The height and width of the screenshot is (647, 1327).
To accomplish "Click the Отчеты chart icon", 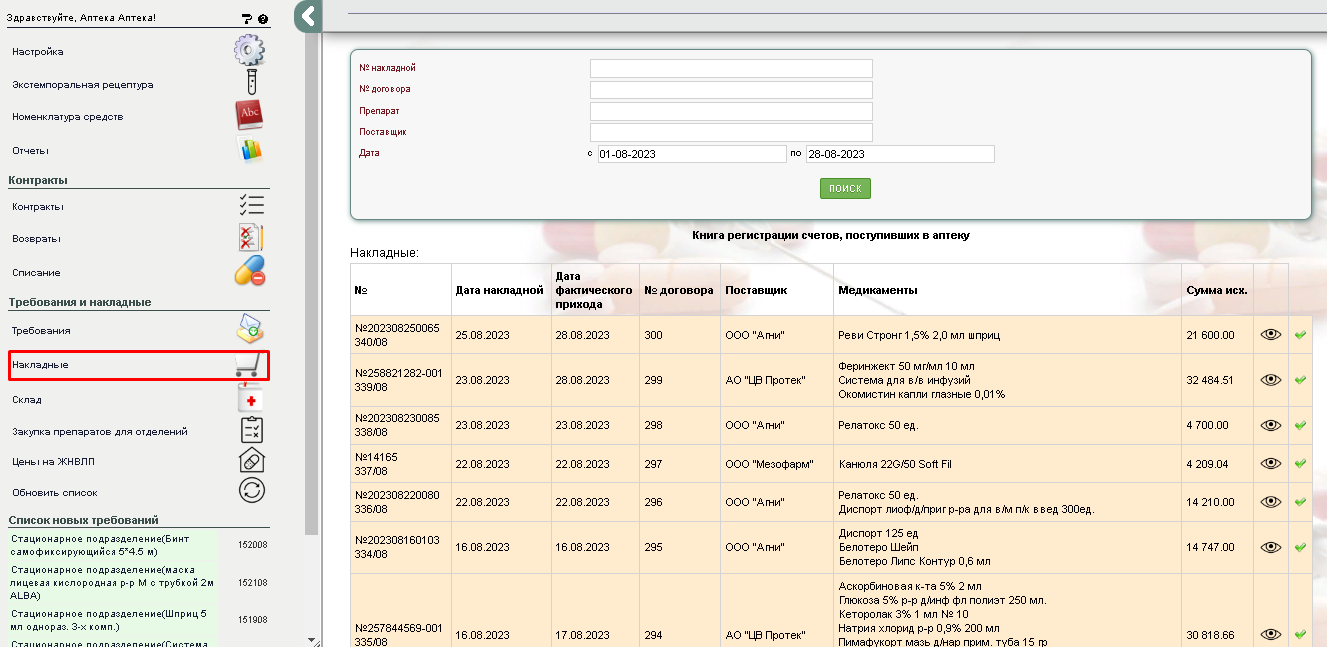I will 249,150.
